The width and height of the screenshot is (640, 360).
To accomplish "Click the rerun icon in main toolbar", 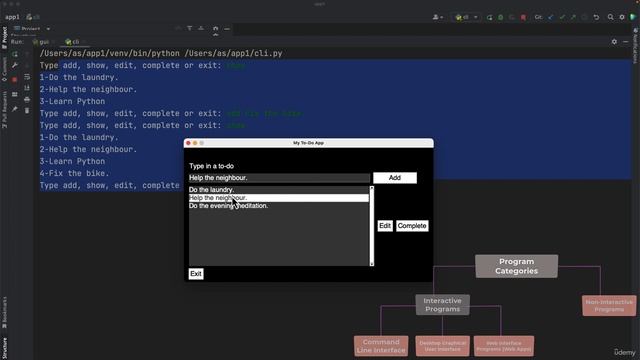I will pos(489,17).
